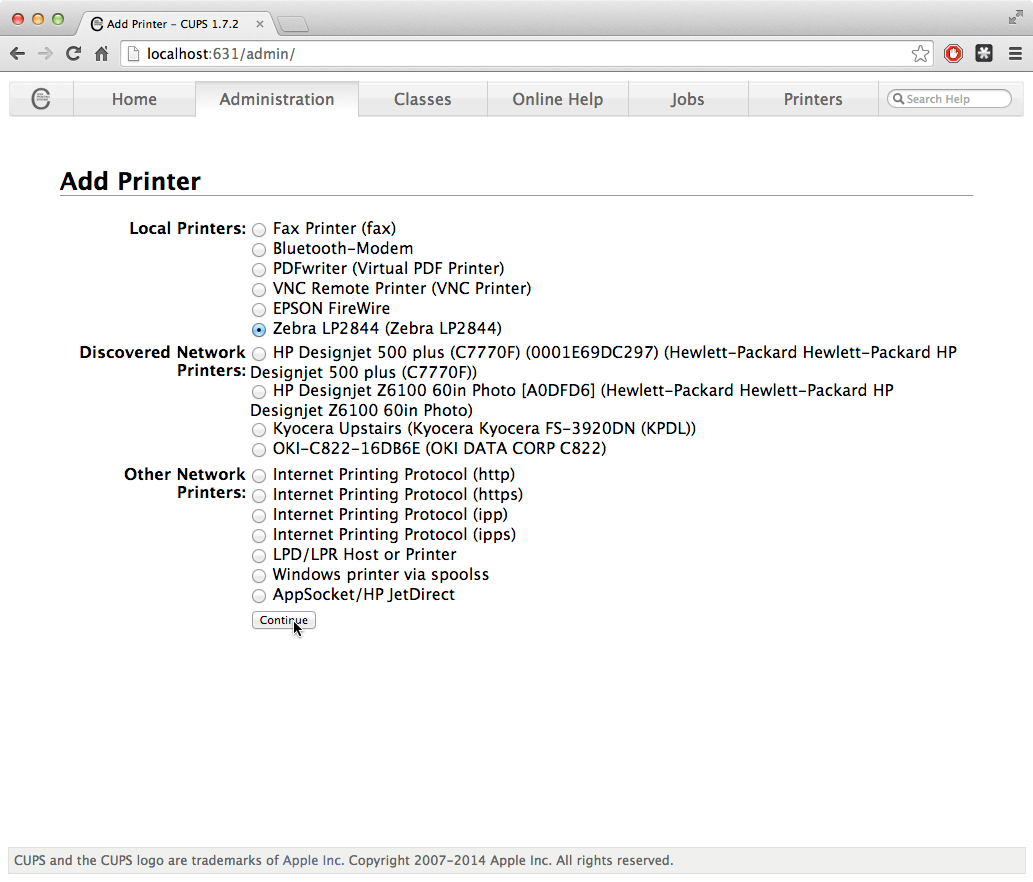
Task: Open the Chrome hamburger menu
Action: tap(1015, 54)
